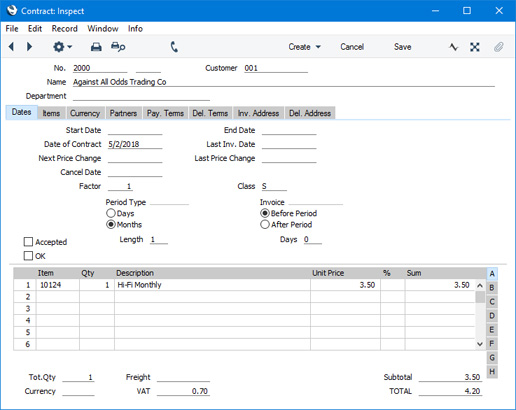Viewport: 516px width, 410px height.
Task: Click the paperclip attachments icon
Action: 498,47
